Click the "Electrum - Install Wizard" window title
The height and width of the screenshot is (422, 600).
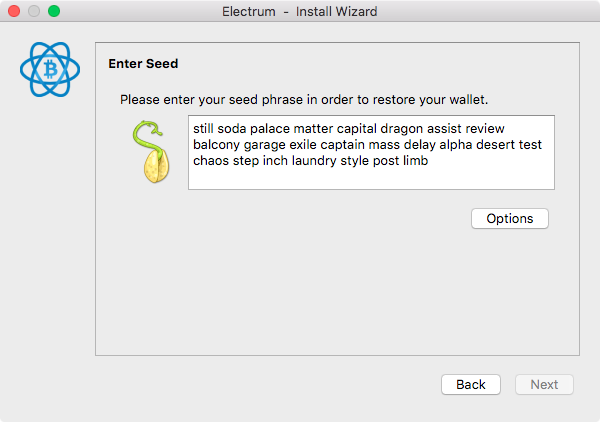point(300,11)
